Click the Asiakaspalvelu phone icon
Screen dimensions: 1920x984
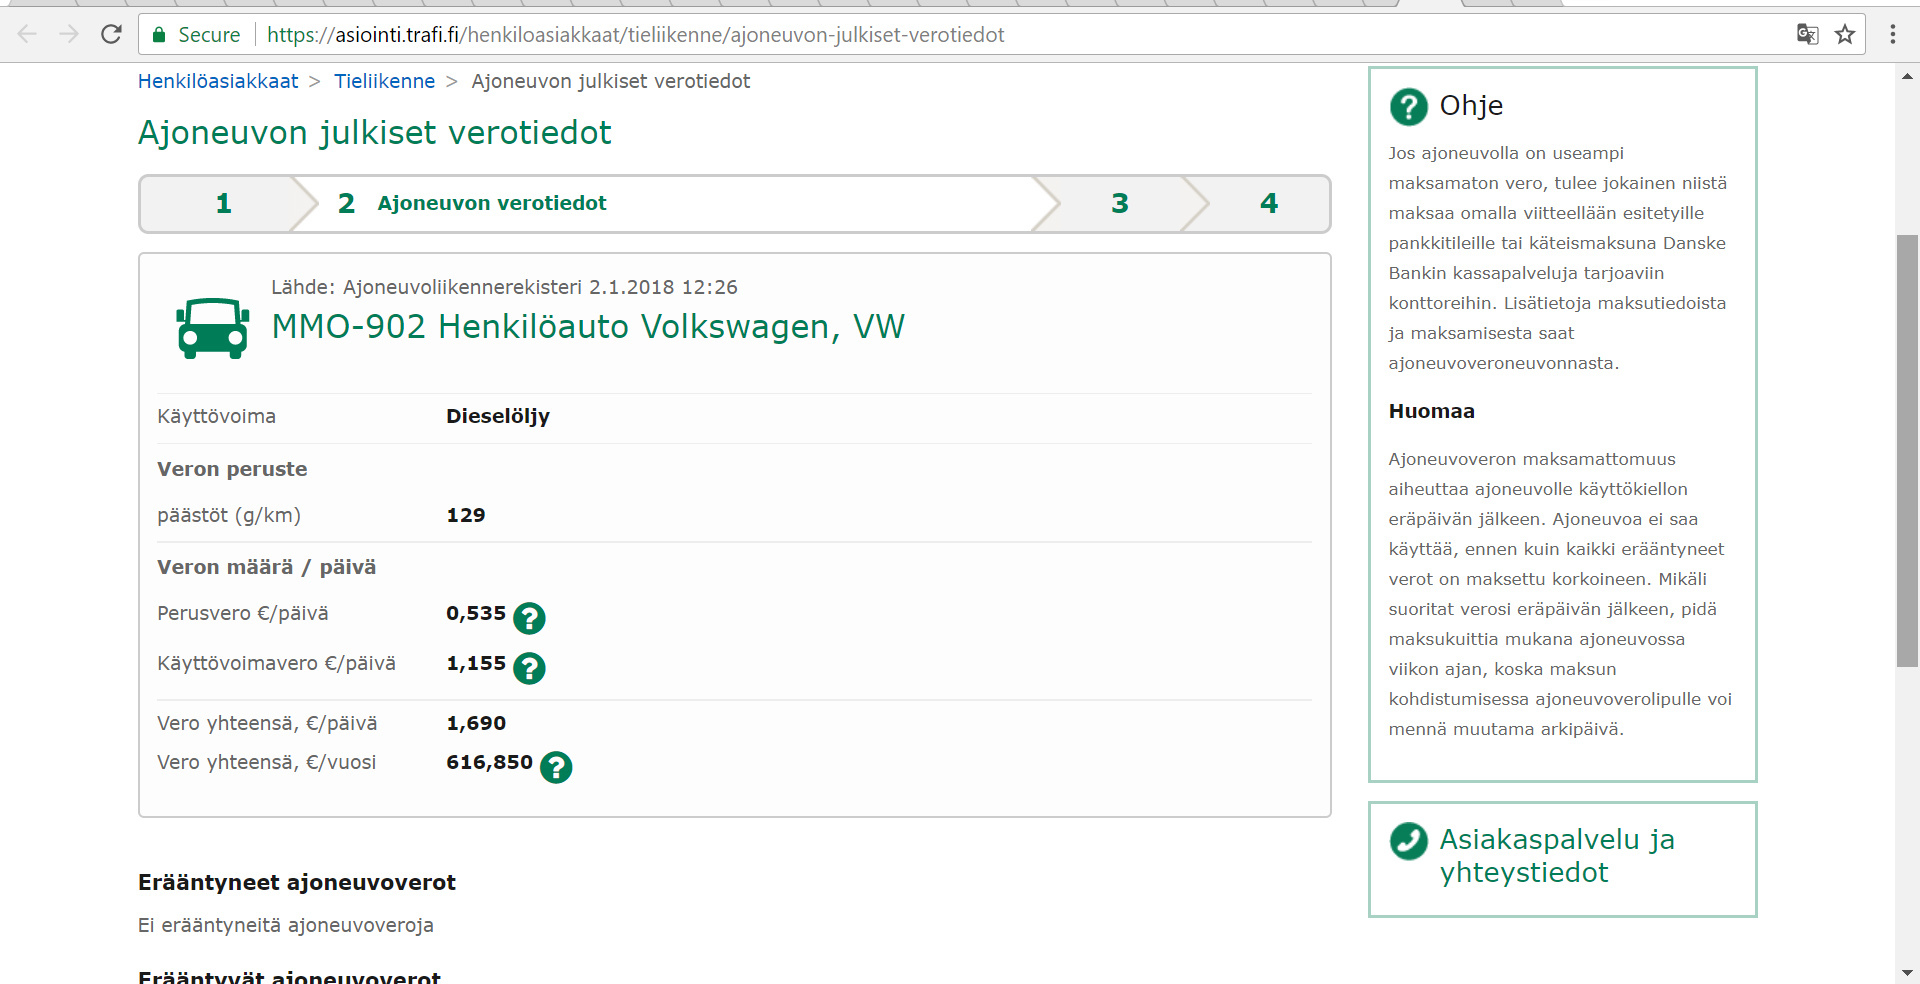click(x=1408, y=841)
